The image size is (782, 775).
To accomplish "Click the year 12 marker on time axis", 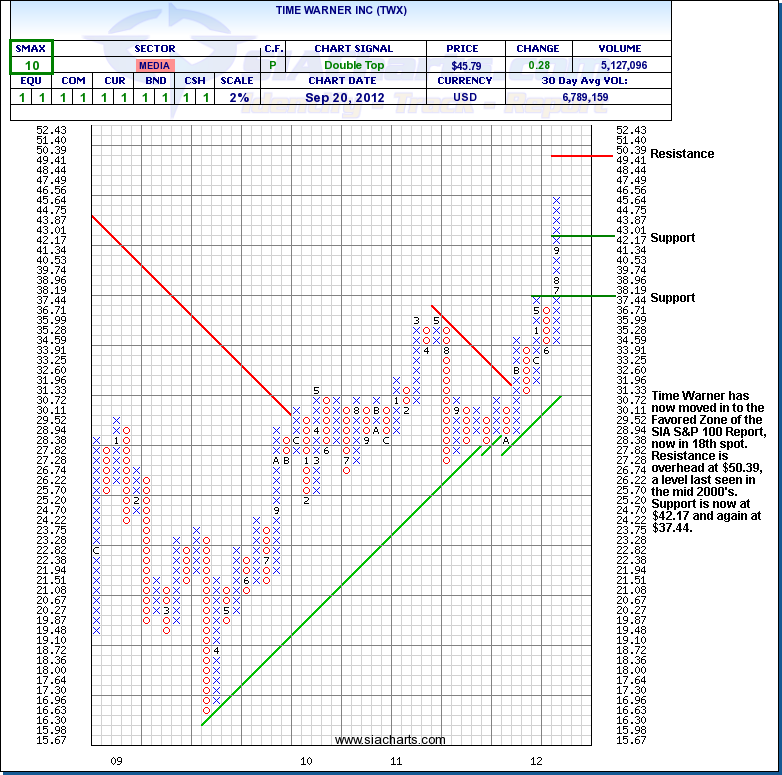I will coord(536,762).
